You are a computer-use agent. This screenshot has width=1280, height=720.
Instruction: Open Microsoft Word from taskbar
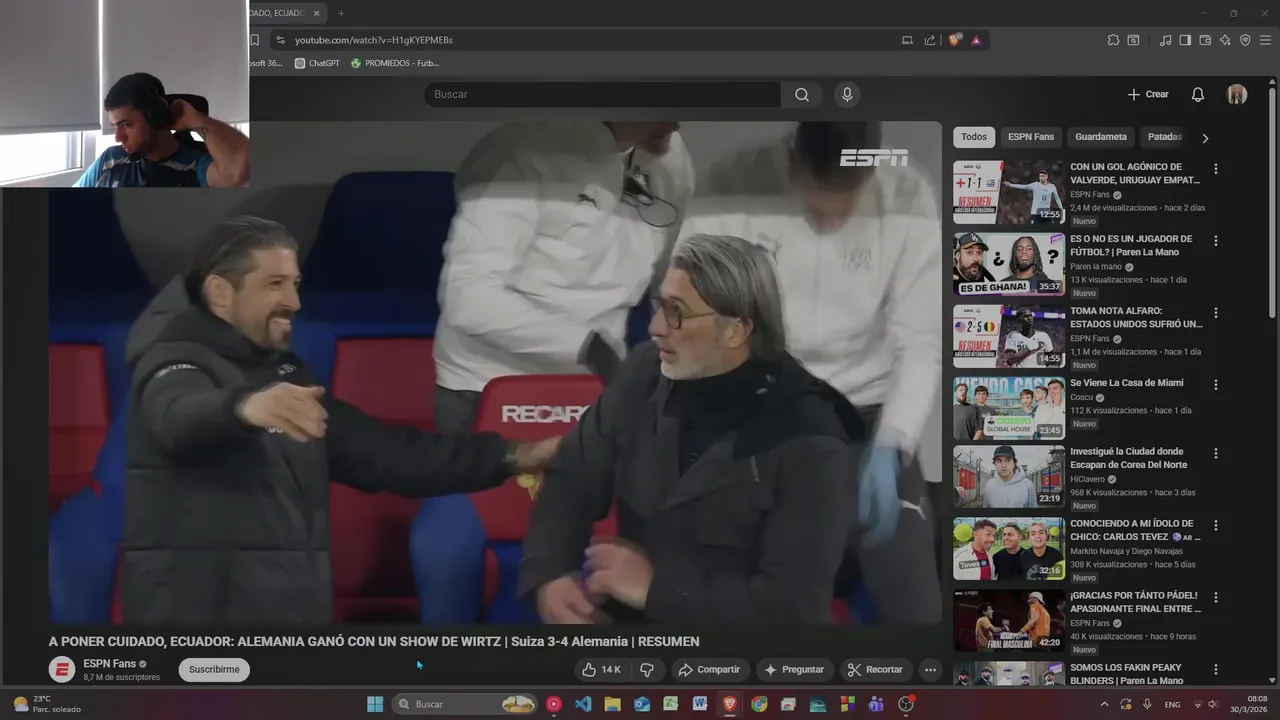700,704
